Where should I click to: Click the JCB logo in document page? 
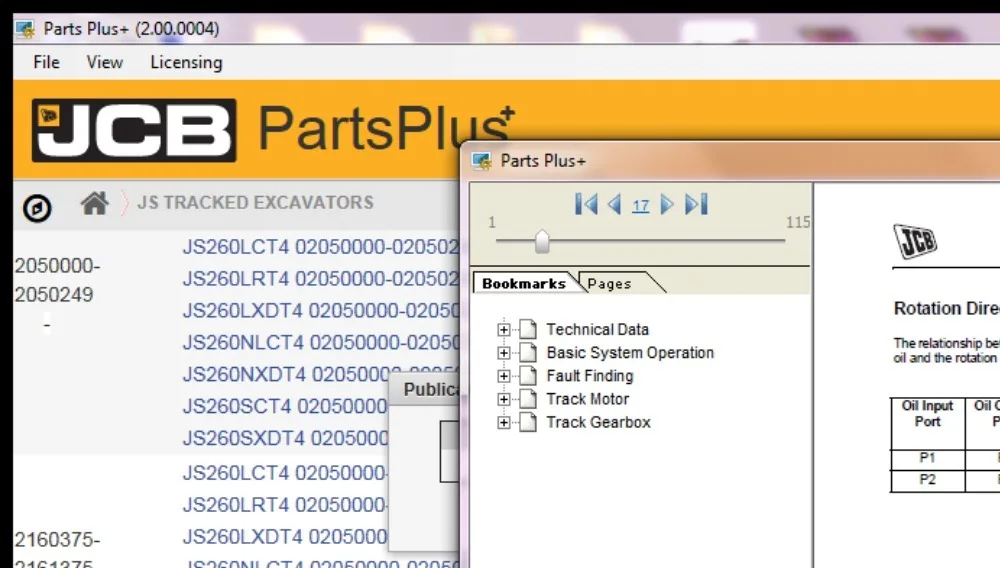pos(915,241)
